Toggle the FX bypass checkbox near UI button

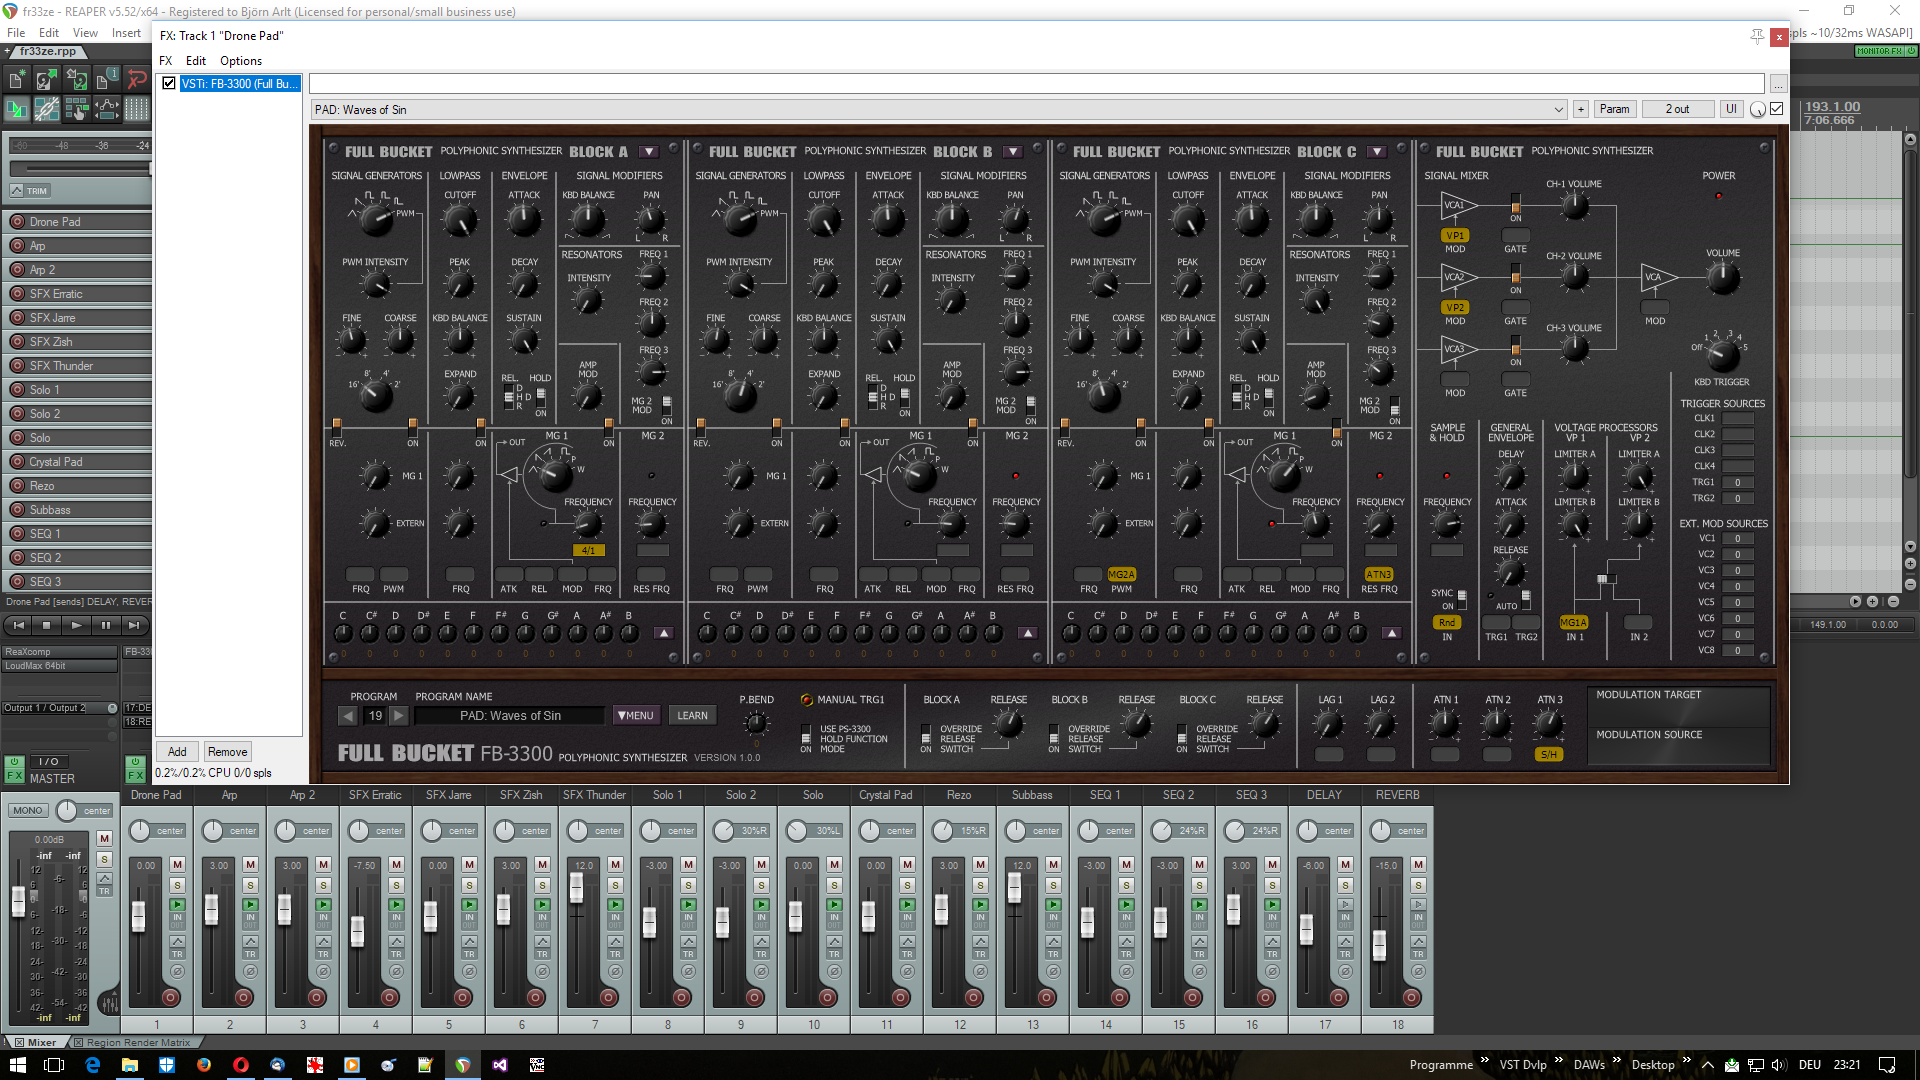pos(1777,109)
